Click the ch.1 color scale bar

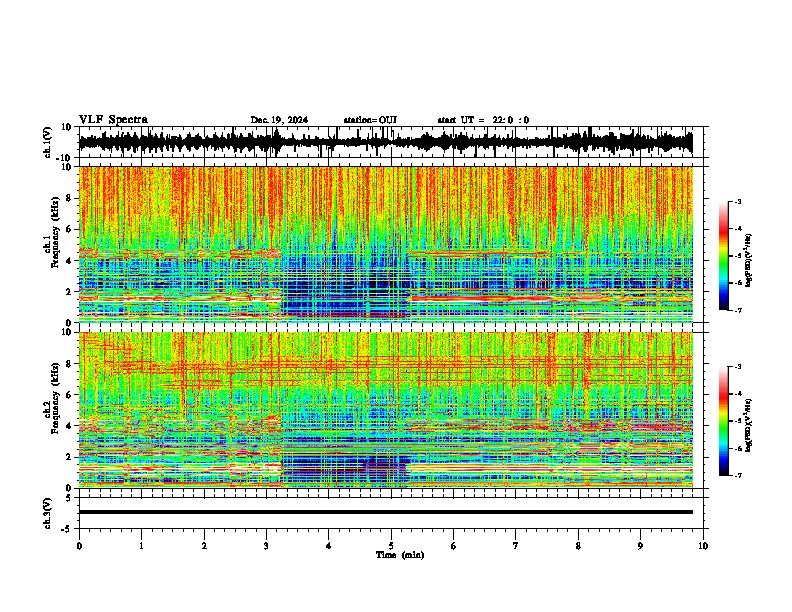click(724, 256)
